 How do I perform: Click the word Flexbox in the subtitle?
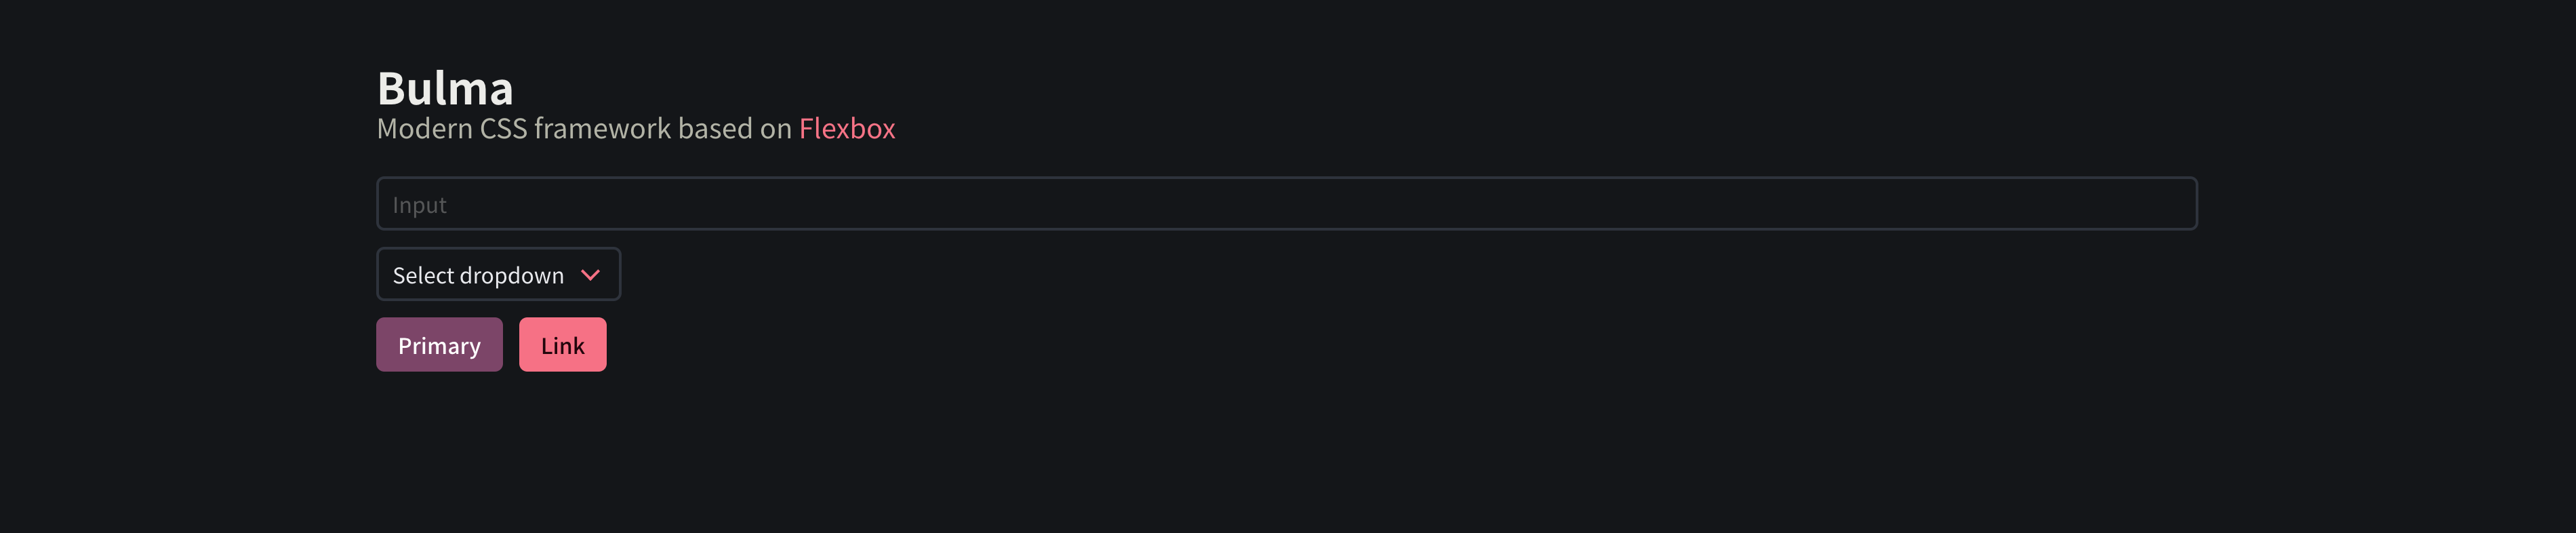pyautogui.click(x=847, y=128)
